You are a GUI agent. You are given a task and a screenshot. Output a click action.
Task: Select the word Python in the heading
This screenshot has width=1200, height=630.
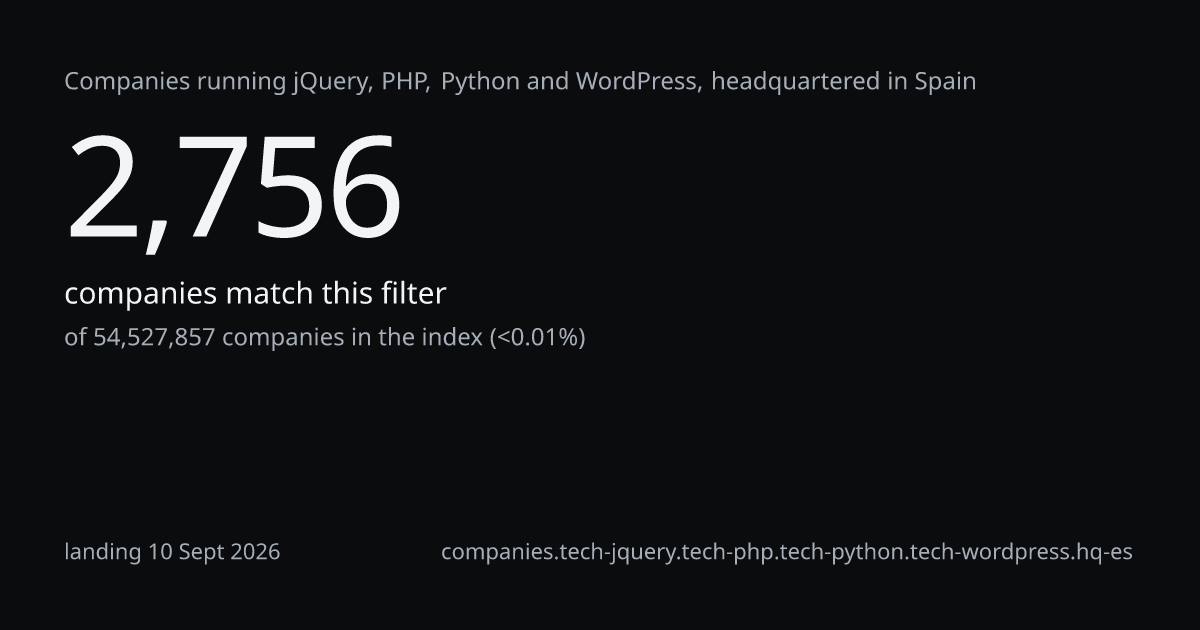coord(480,82)
